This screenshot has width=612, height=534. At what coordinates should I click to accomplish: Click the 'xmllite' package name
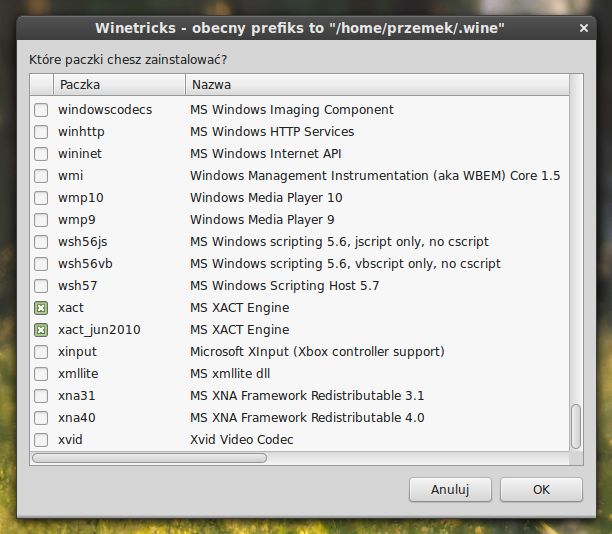pyautogui.click(x=78, y=374)
